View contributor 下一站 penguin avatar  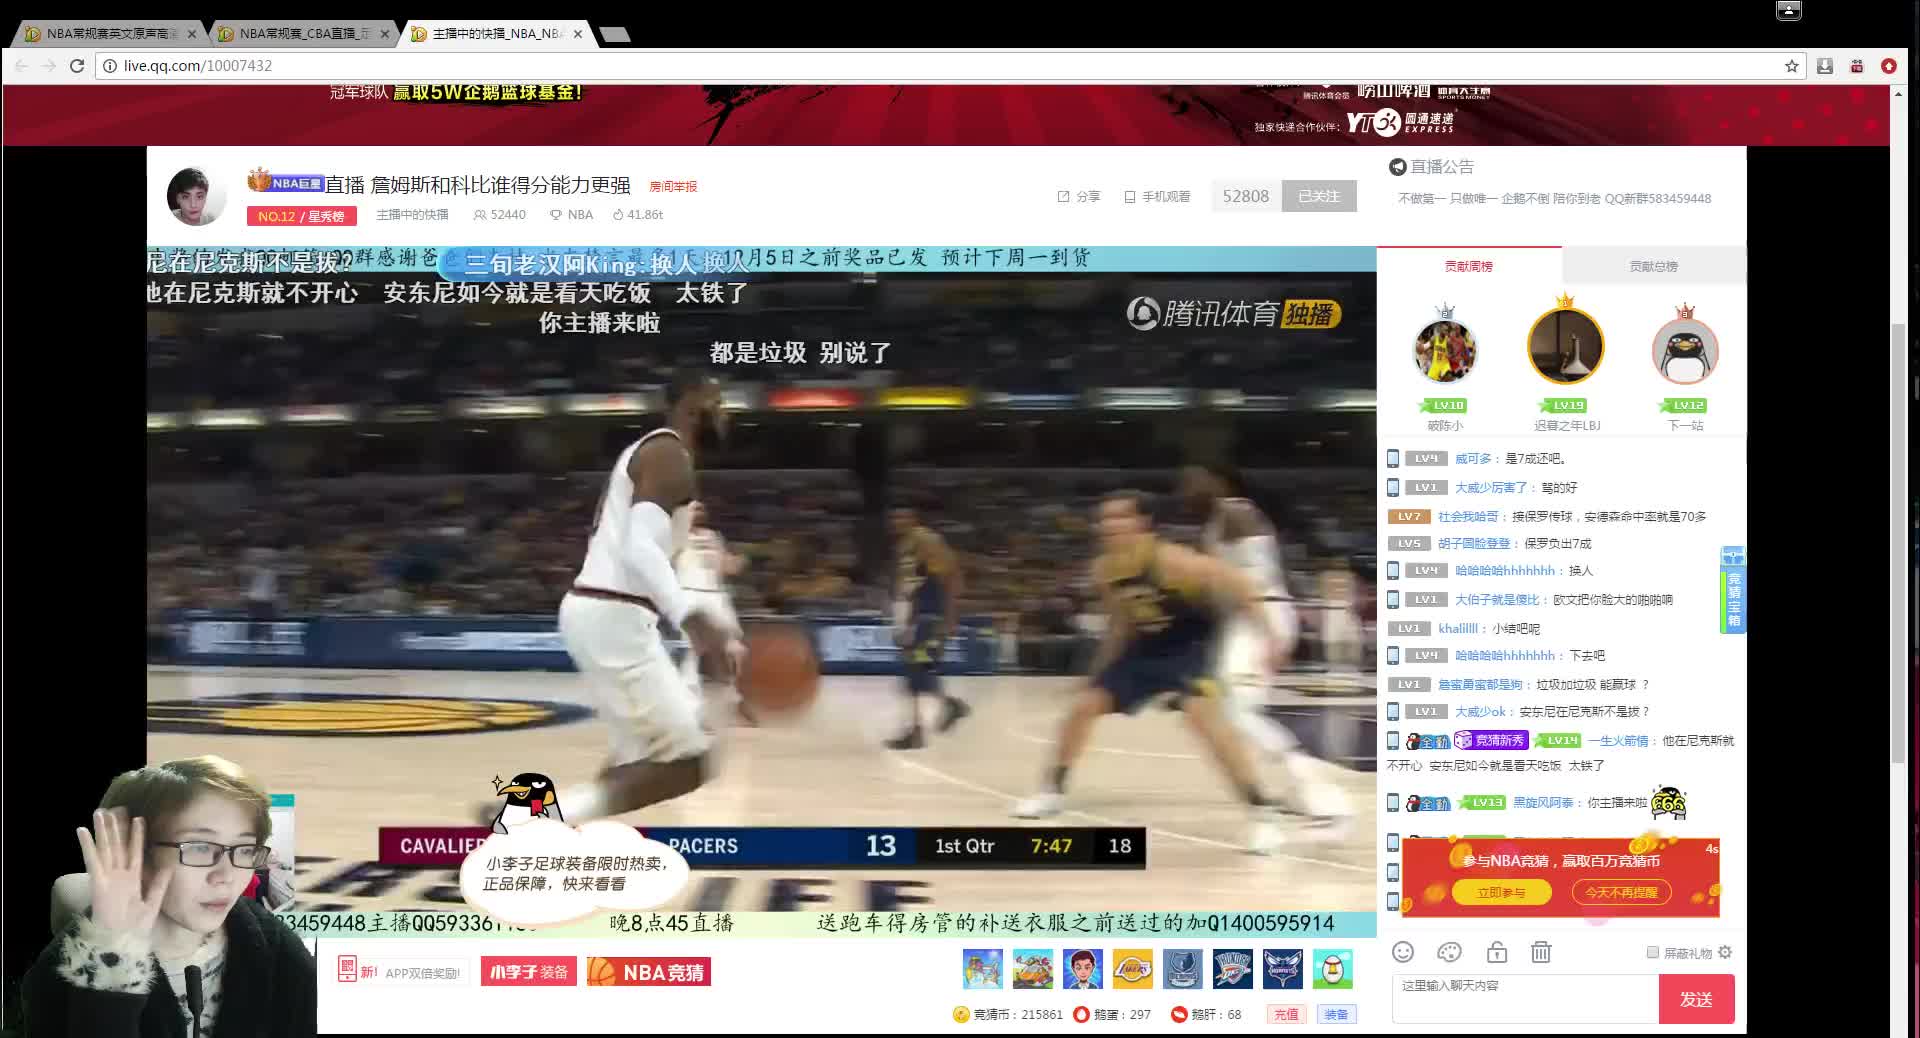1685,351
